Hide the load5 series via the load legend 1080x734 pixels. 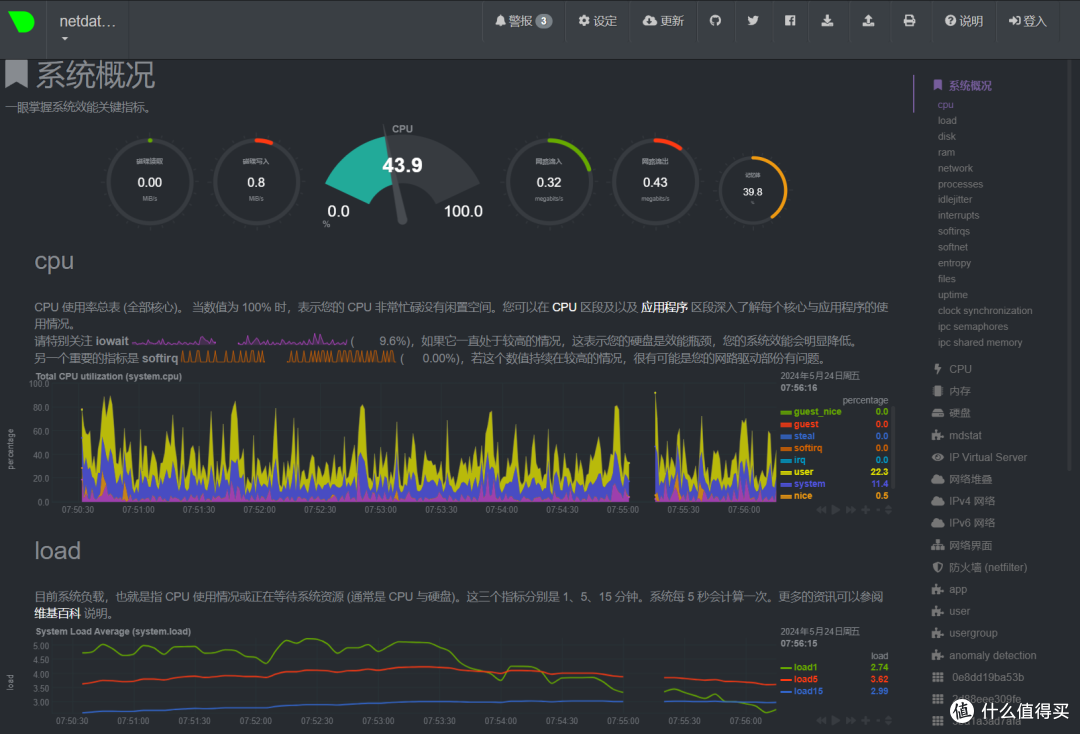click(806, 678)
